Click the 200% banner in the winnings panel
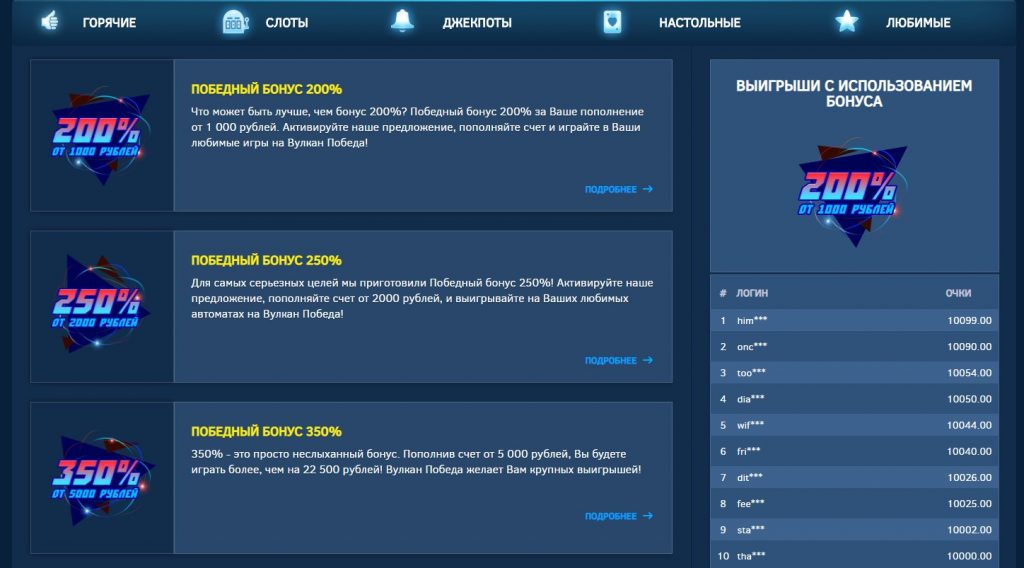This screenshot has height=568, width=1024. 853,190
